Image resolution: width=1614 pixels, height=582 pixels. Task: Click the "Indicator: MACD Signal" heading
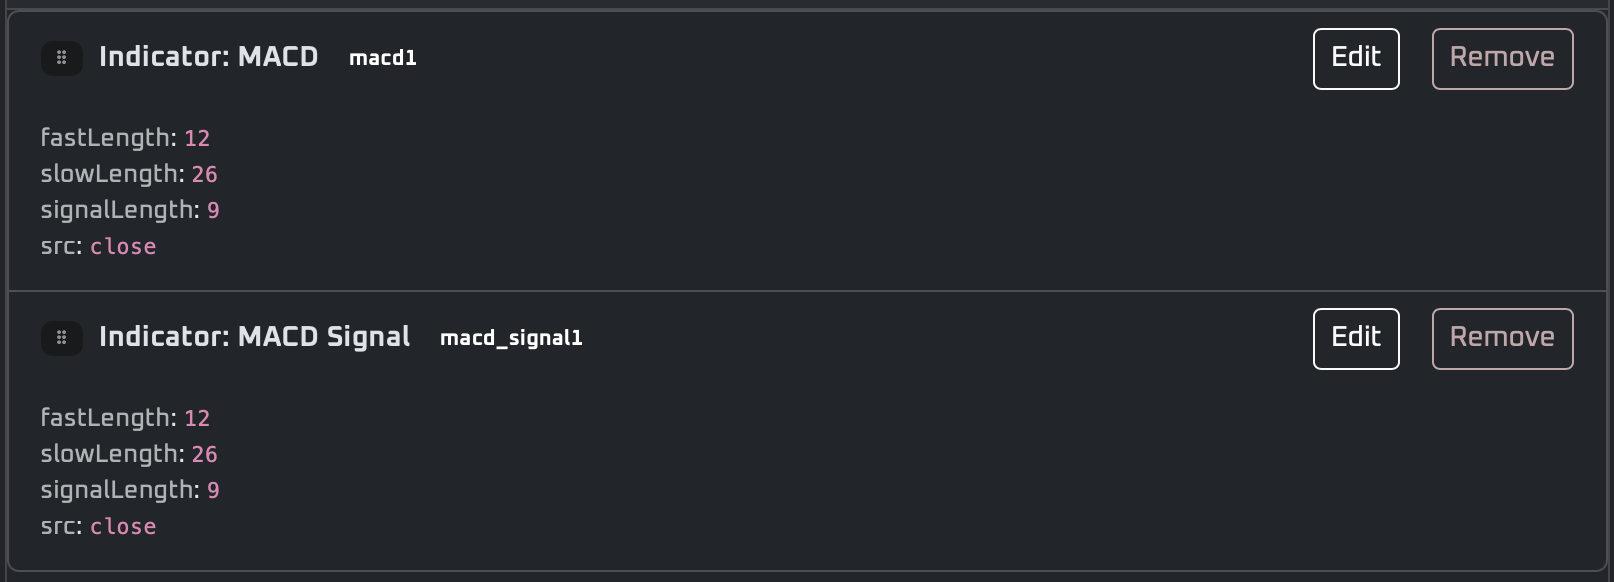254,337
